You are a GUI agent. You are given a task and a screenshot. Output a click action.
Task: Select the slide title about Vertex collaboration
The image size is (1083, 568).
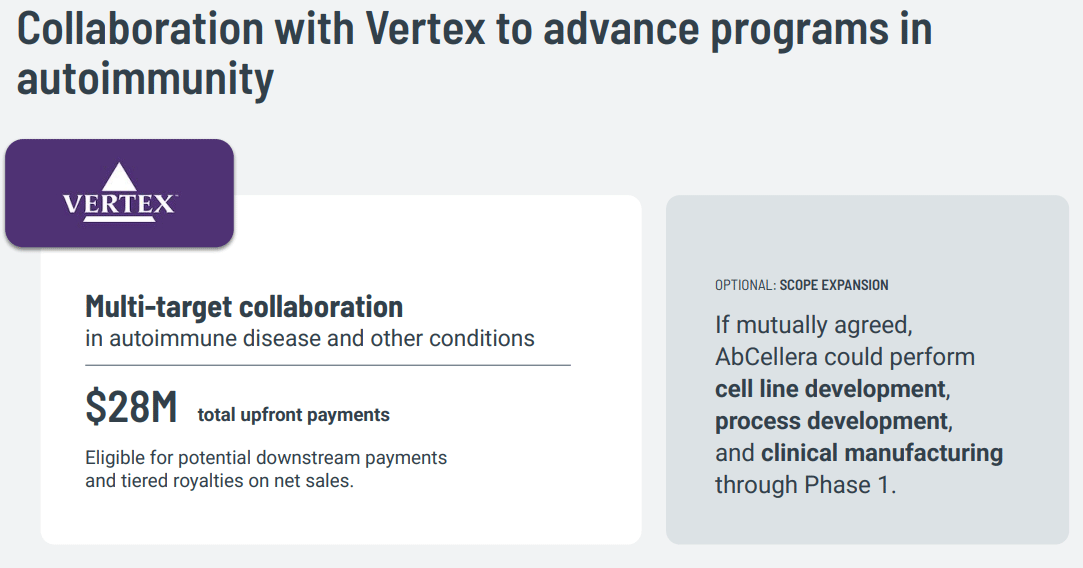pos(475,53)
